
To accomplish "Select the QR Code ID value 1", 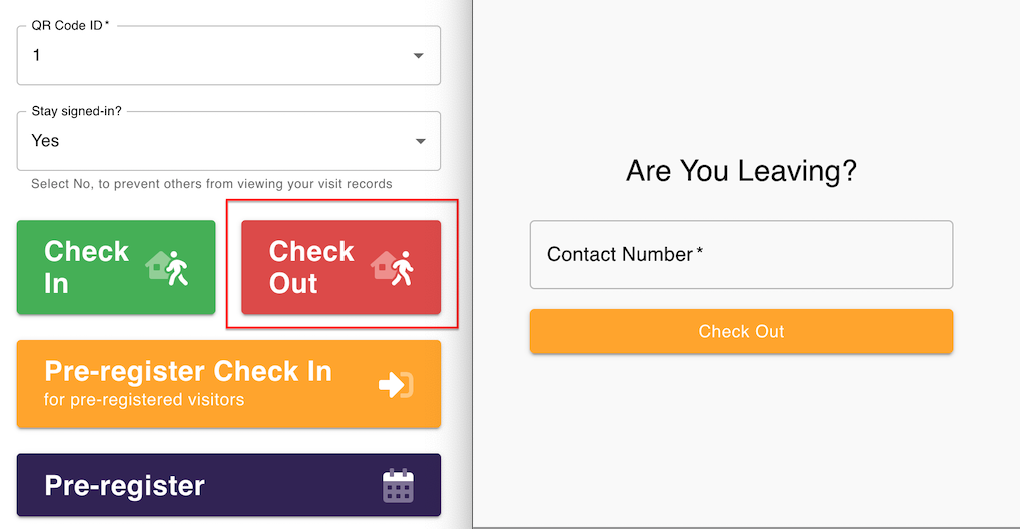I will [37, 56].
